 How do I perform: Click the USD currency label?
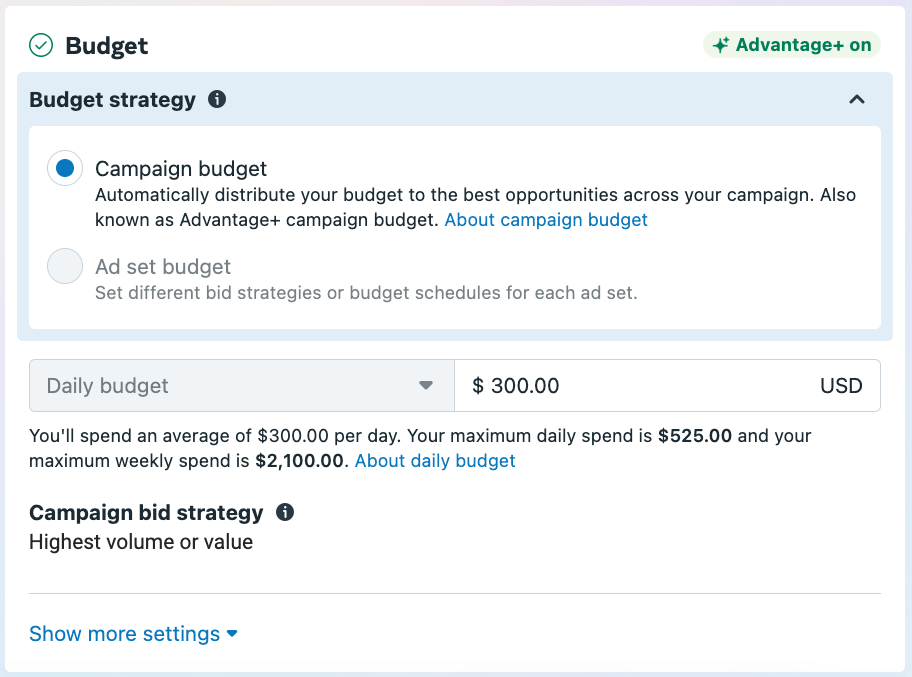click(x=841, y=386)
